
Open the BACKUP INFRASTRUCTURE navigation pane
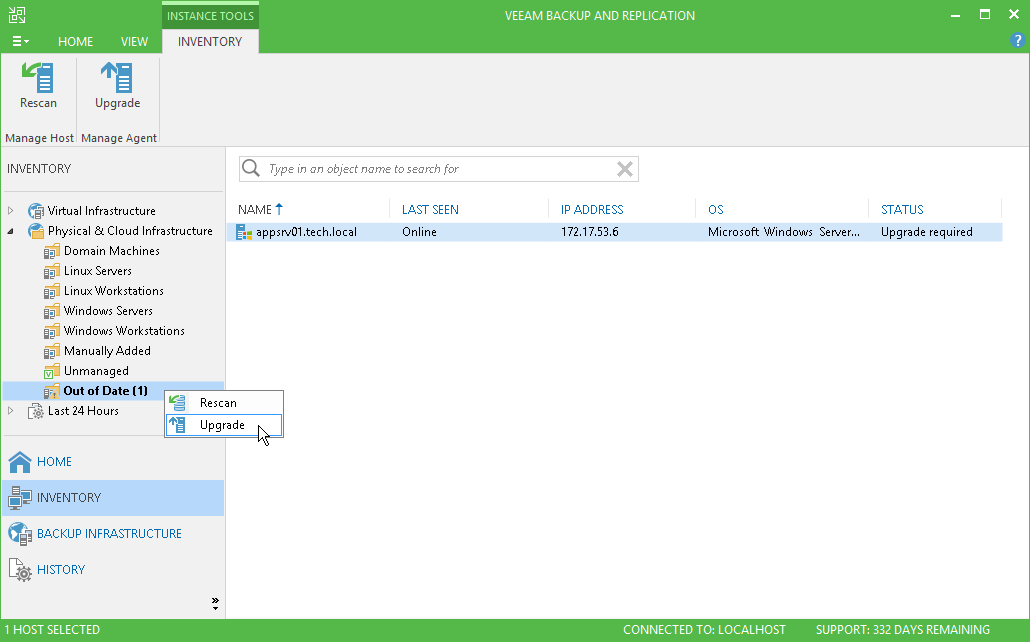tap(113, 534)
